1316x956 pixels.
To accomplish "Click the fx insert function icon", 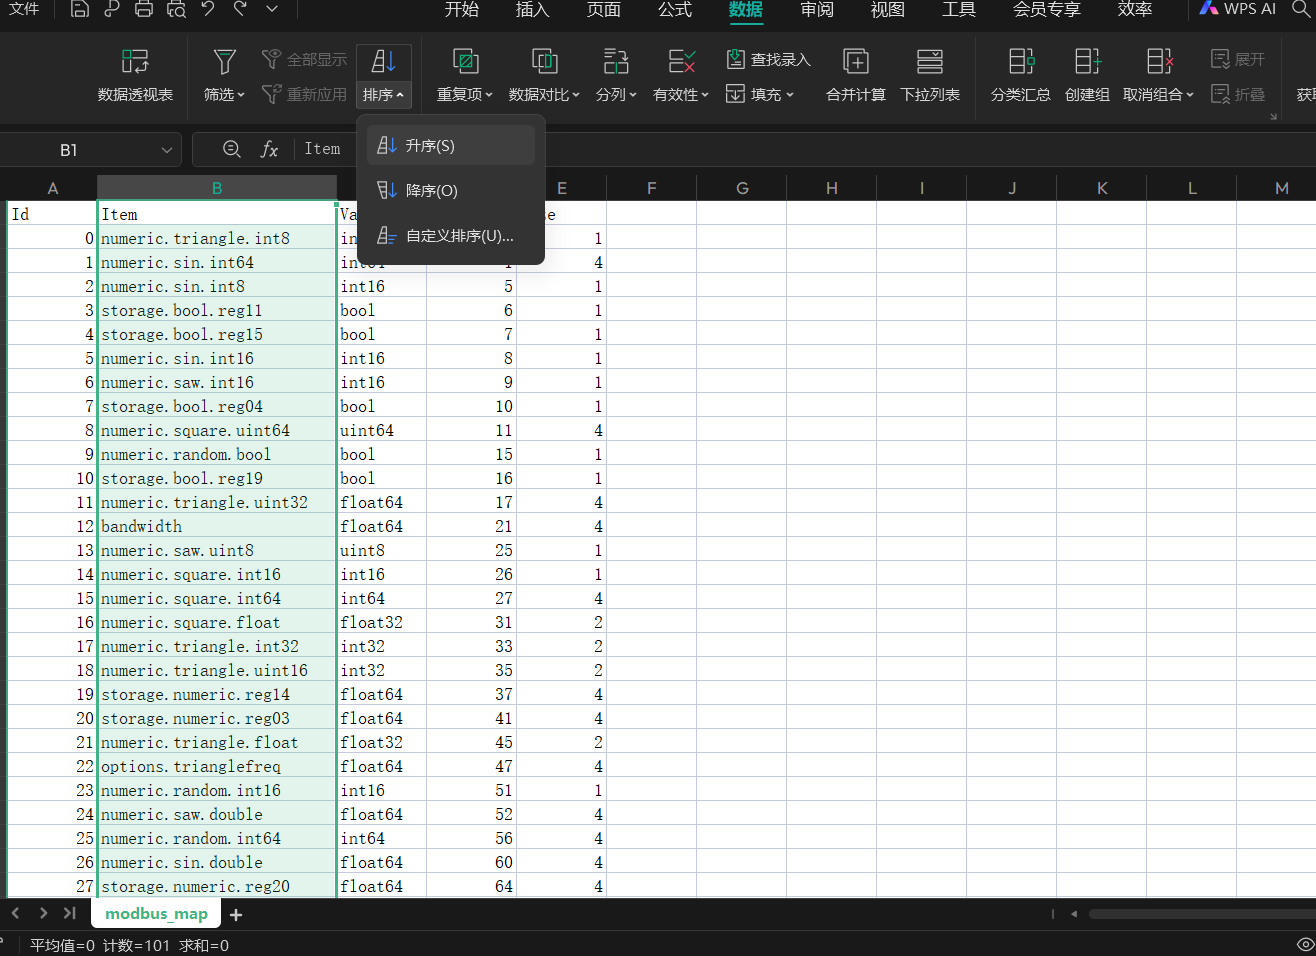I will pyautogui.click(x=269, y=149).
